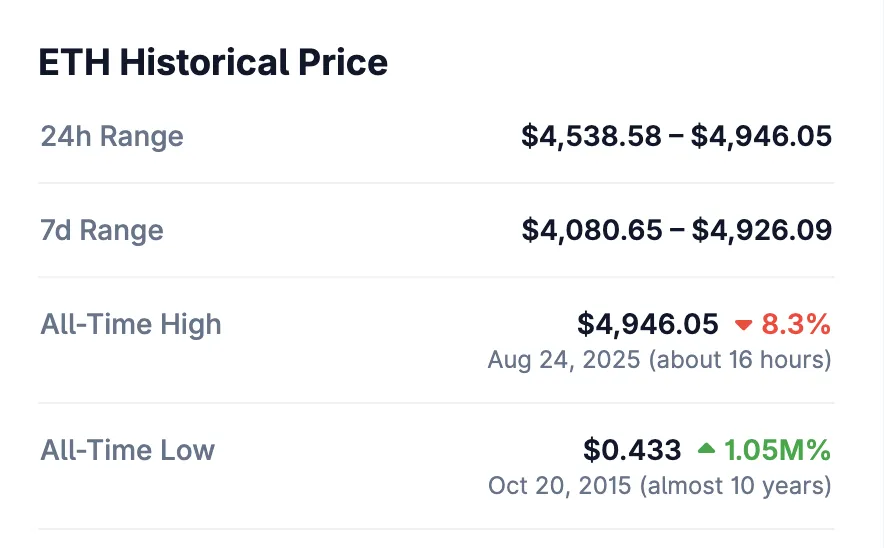
Task: Click the 7d low value $4,080.65
Action: (591, 230)
